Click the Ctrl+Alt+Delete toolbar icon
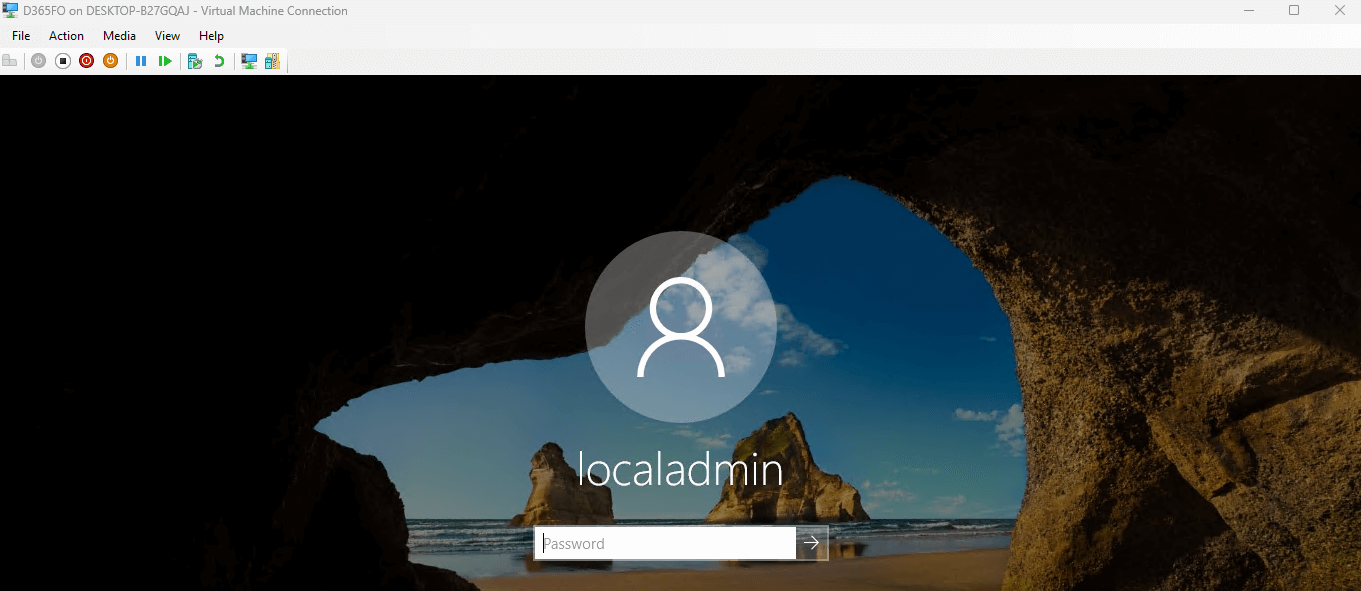 [x=11, y=61]
